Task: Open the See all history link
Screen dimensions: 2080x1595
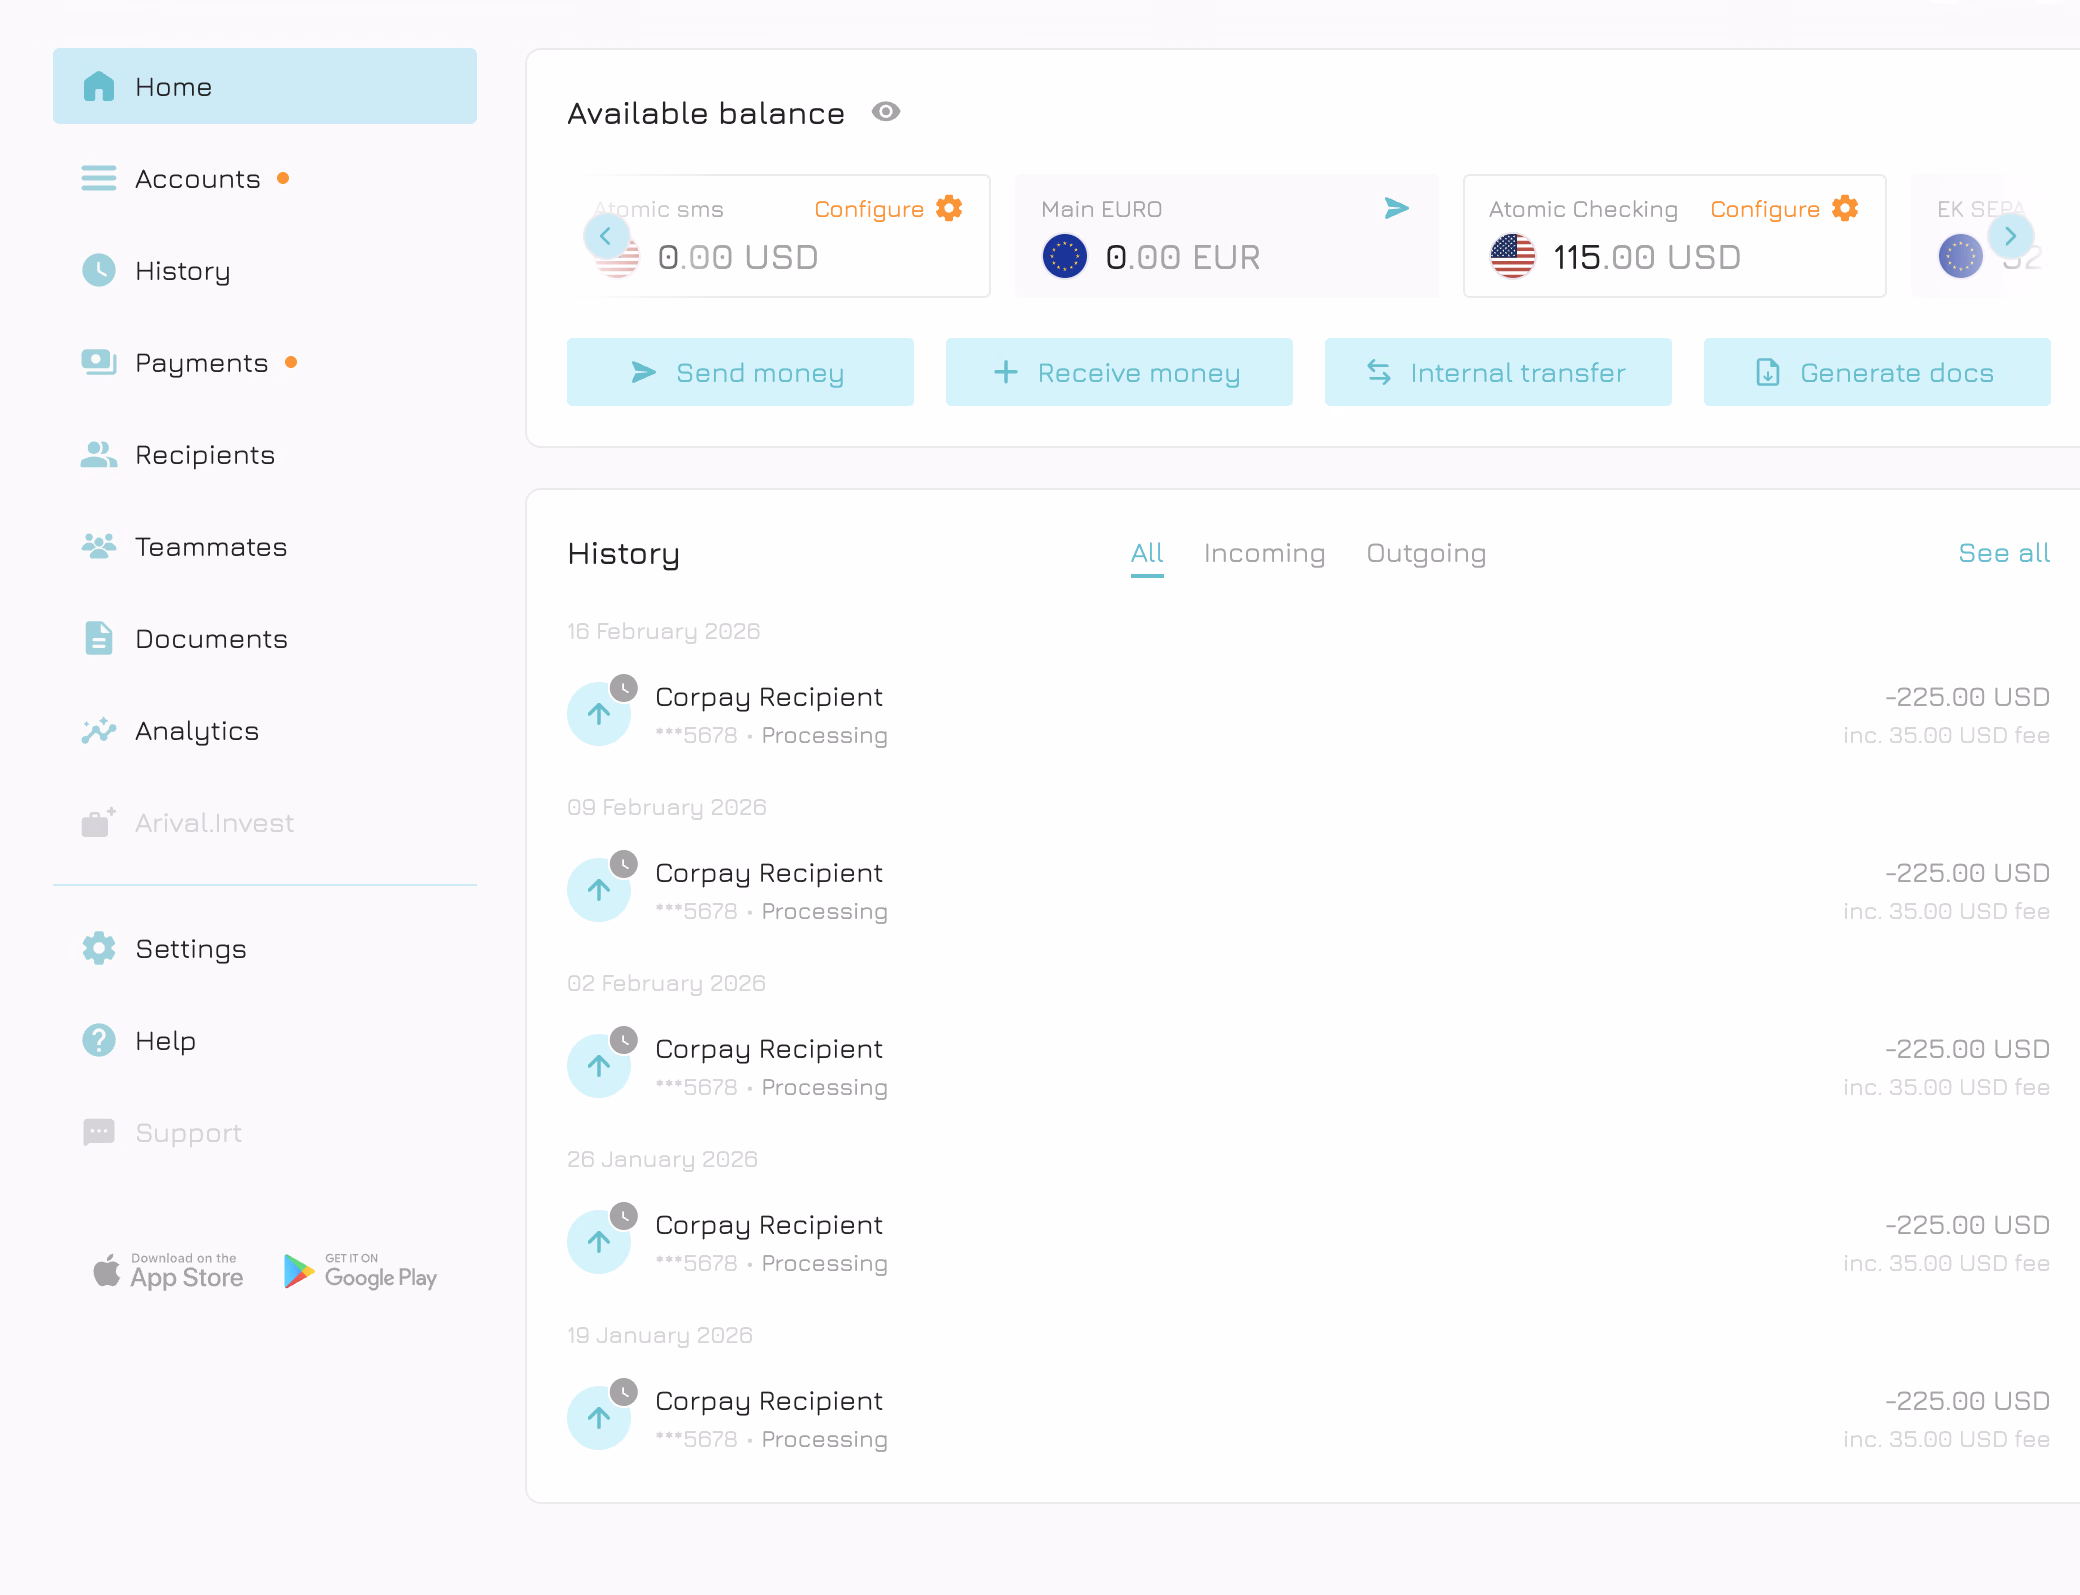Action: 2004,553
